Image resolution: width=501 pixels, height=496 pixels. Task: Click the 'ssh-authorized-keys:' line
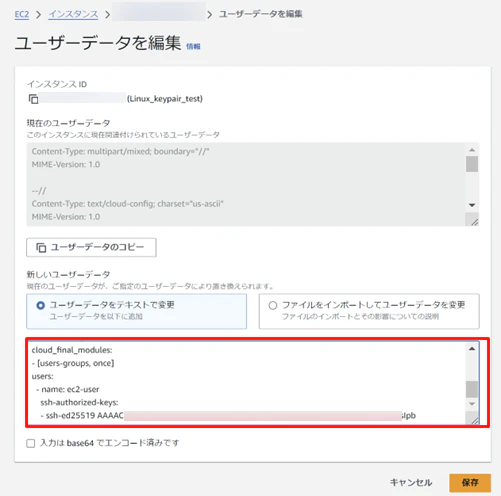(79, 403)
